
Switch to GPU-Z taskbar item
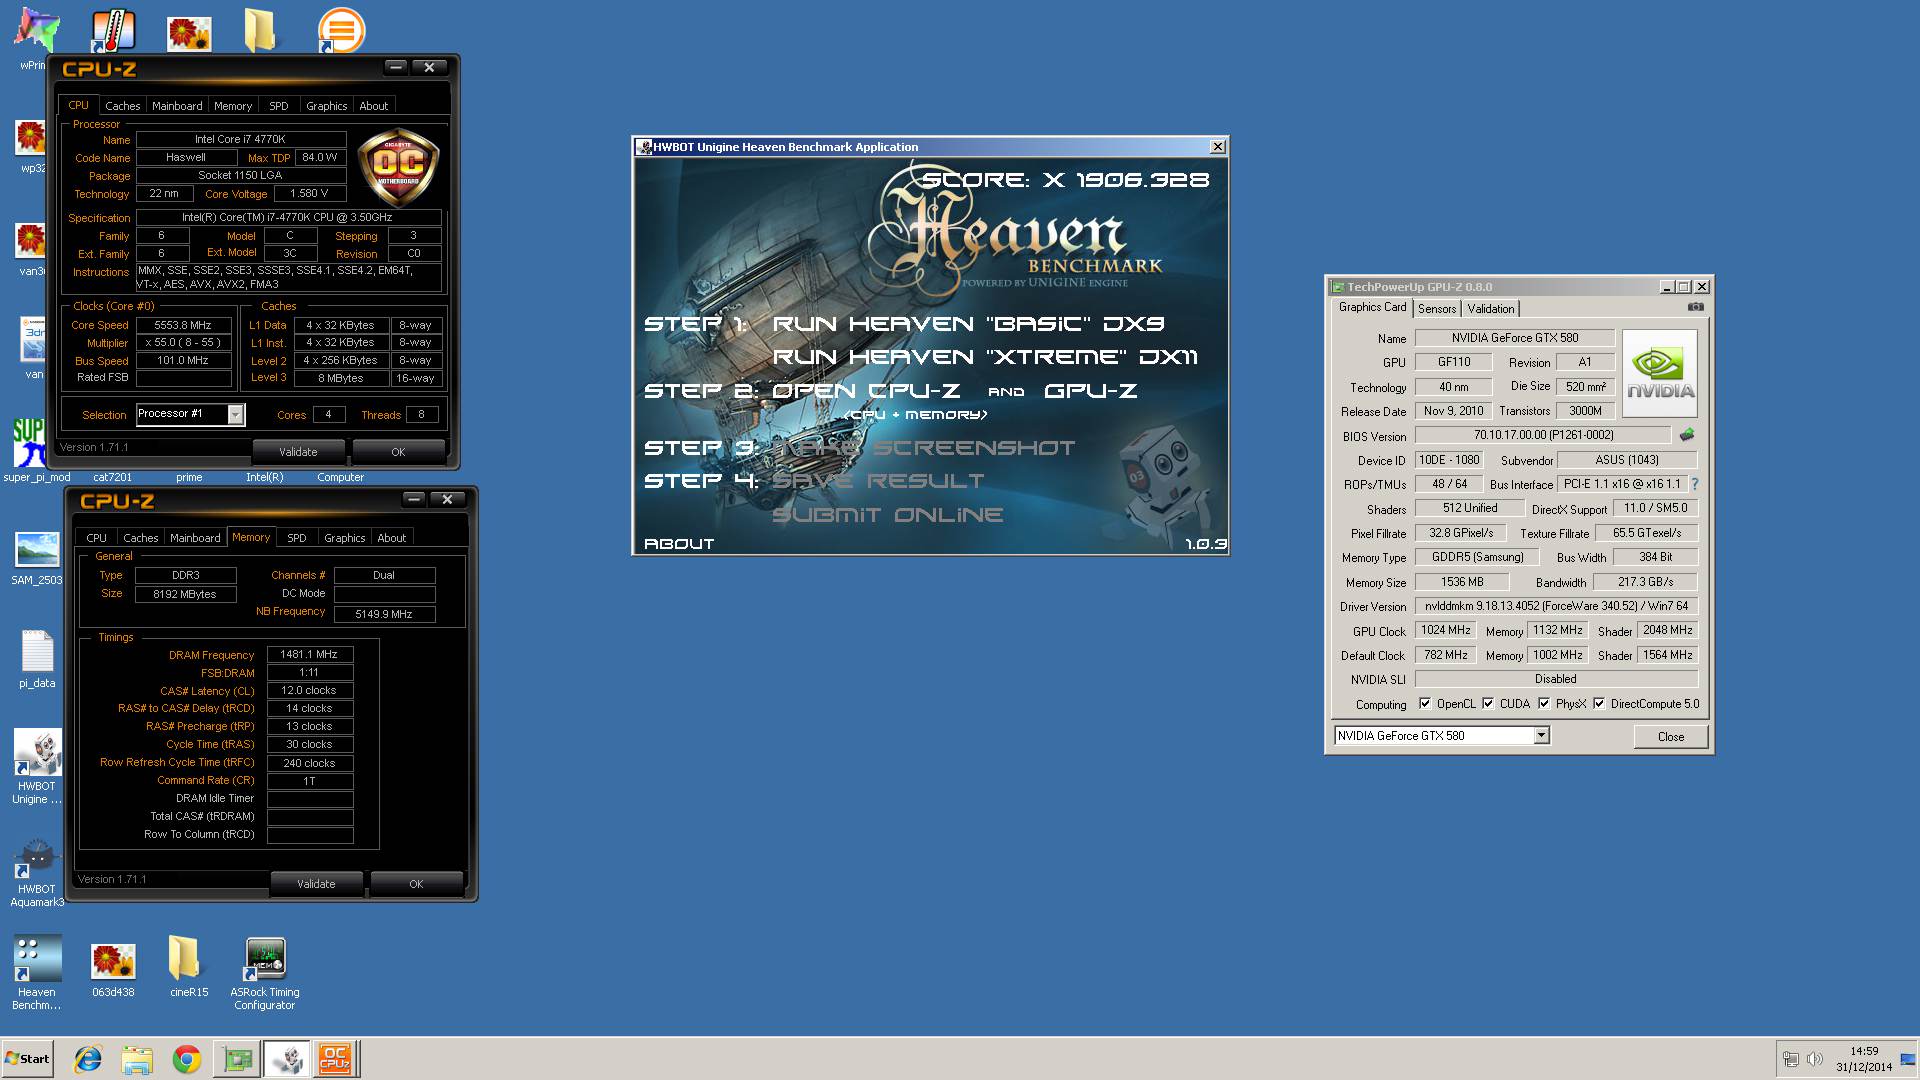tap(238, 1059)
